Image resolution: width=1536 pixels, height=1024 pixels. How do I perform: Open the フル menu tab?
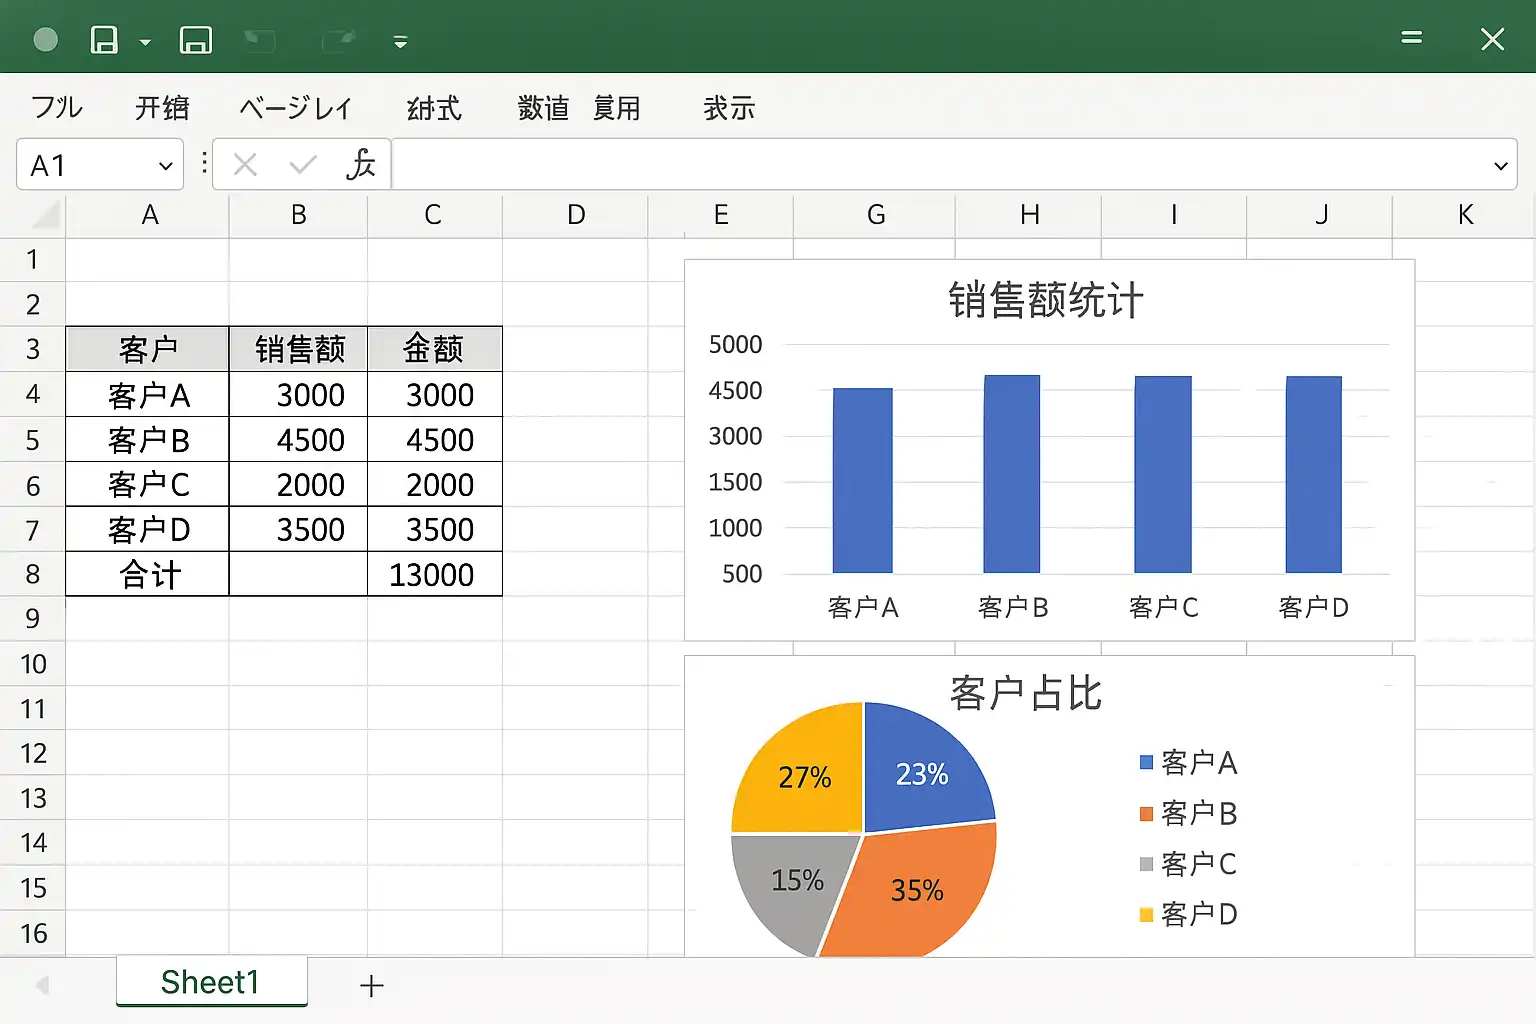57,108
